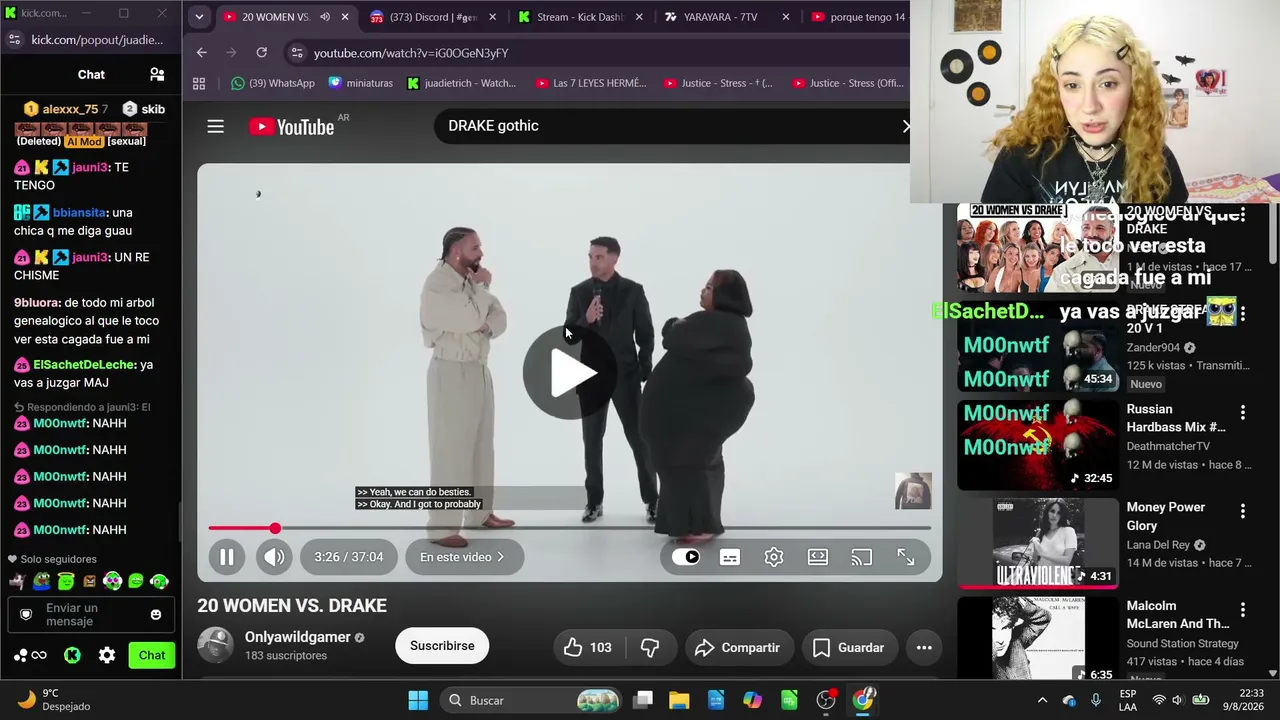Screen dimensions: 1280x720
Task: Dislike the video with thumbs-down
Action: point(650,648)
